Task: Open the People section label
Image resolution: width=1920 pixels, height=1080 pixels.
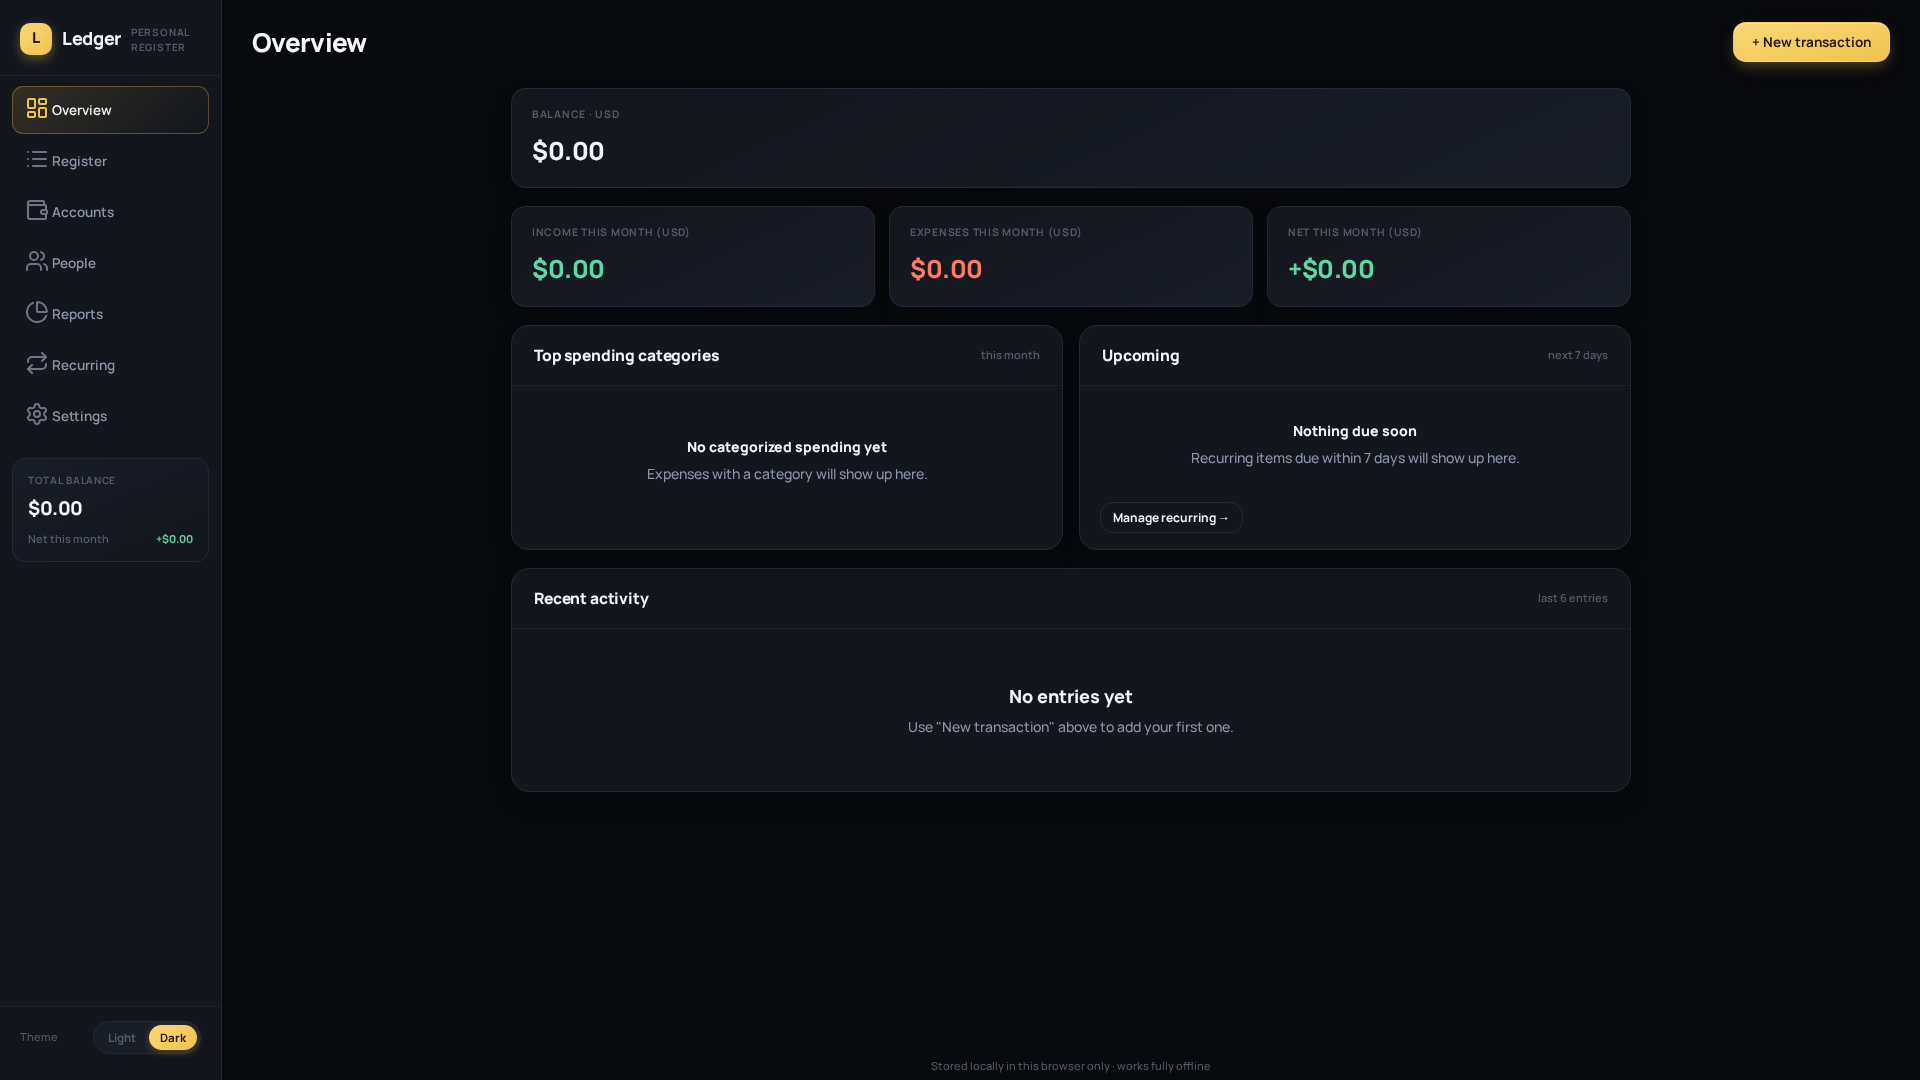Action: click(x=74, y=263)
